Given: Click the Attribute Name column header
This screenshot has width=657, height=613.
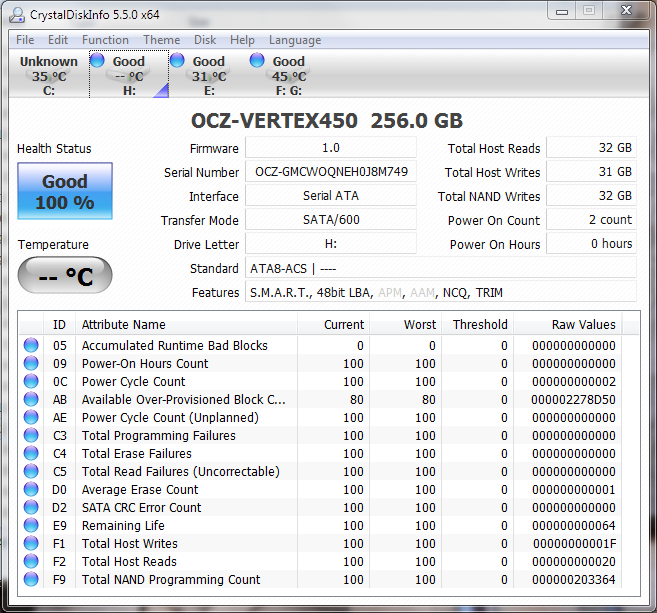Looking at the screenshot, I should point(186,324).
